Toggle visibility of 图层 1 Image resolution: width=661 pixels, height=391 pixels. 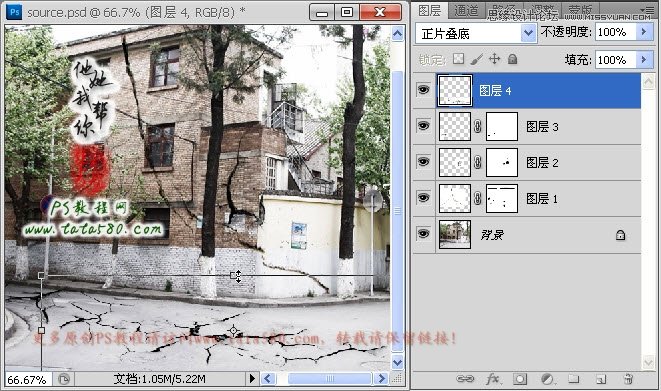pyautogui.click(x=423, y=197)
